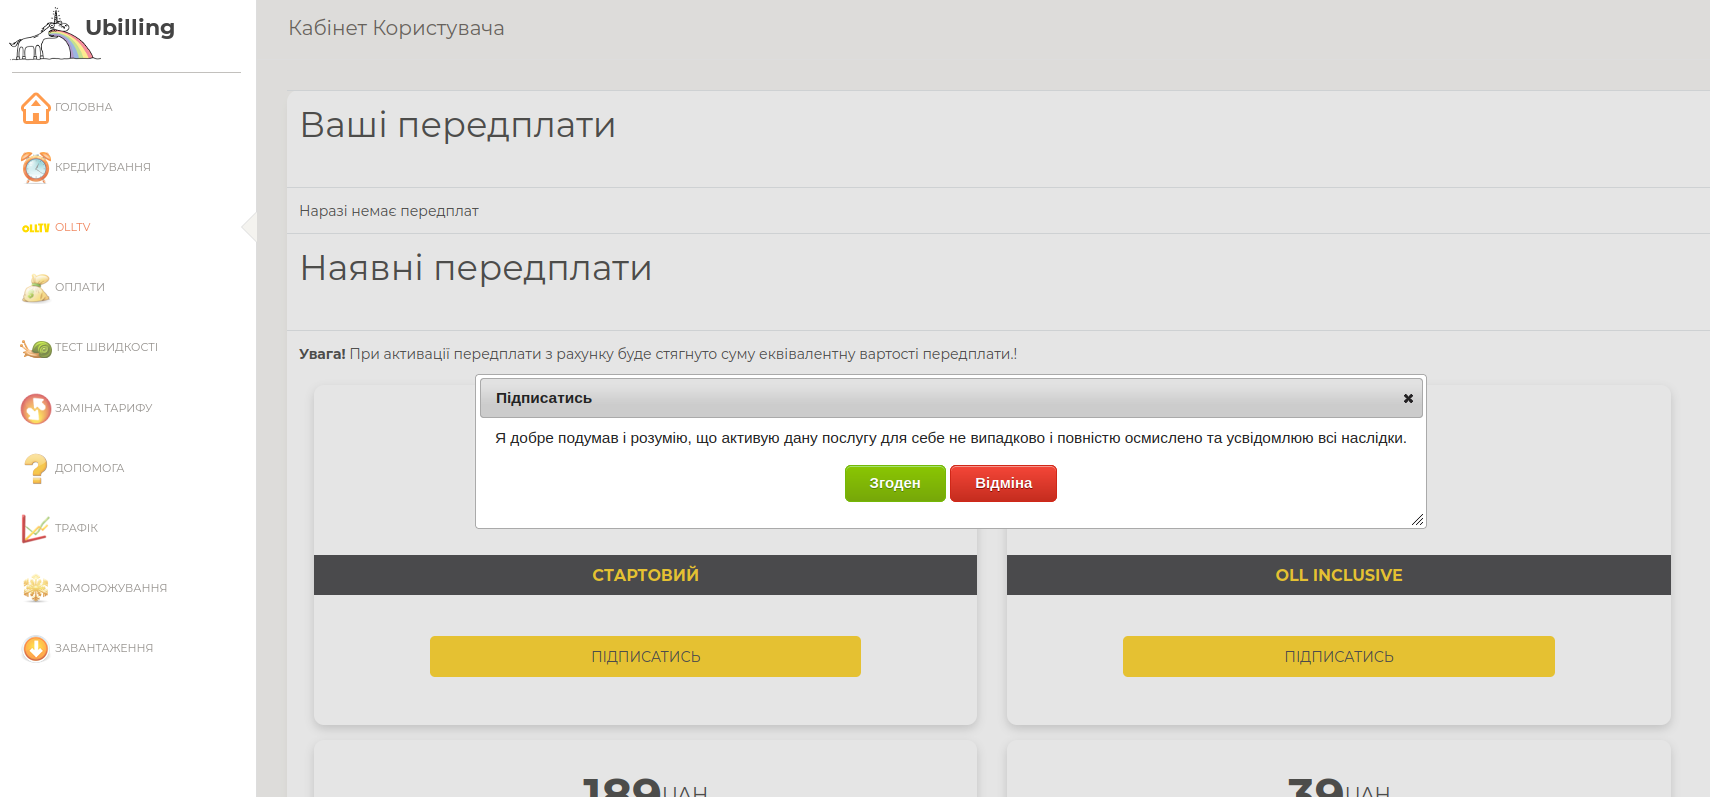Click the question mark Допомога icon
The image size is (1710, 797).
click(36, 468)
